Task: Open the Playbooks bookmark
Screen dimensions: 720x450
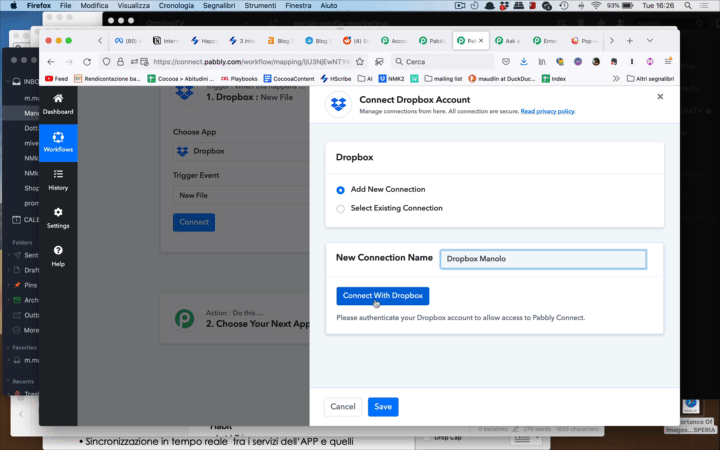Action: tap(239, 79)
